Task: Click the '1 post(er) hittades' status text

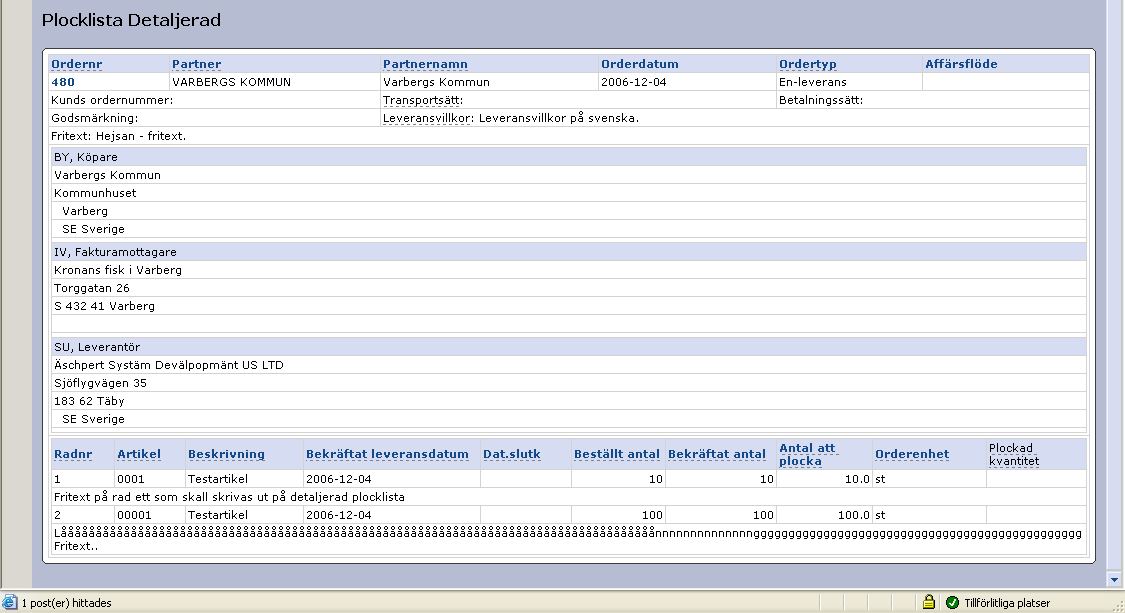Action: 67,603
